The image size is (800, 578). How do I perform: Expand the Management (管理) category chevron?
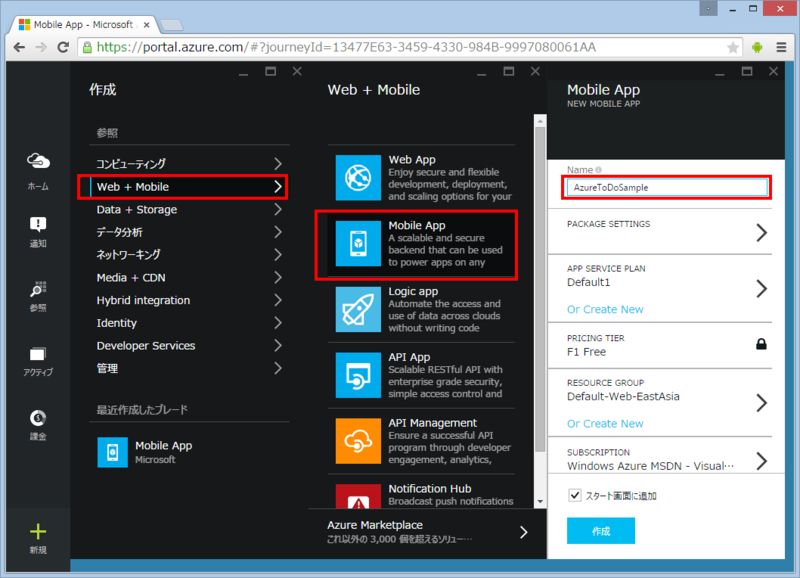pos(278,368)
